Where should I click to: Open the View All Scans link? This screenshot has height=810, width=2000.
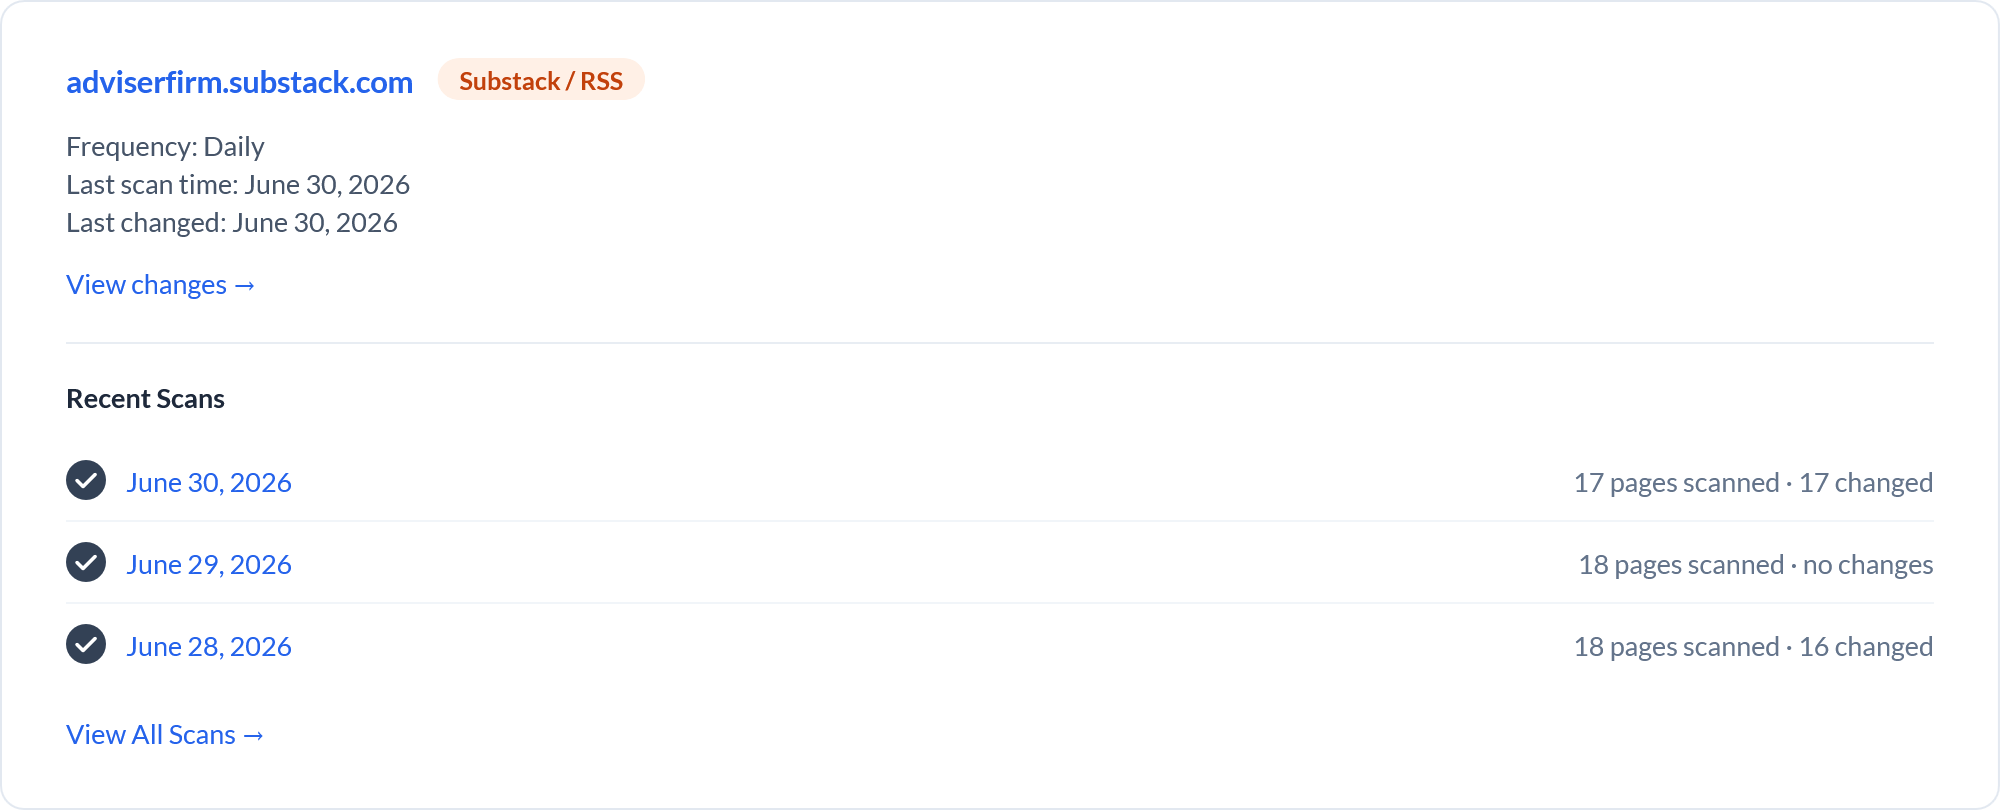point(165,735)
